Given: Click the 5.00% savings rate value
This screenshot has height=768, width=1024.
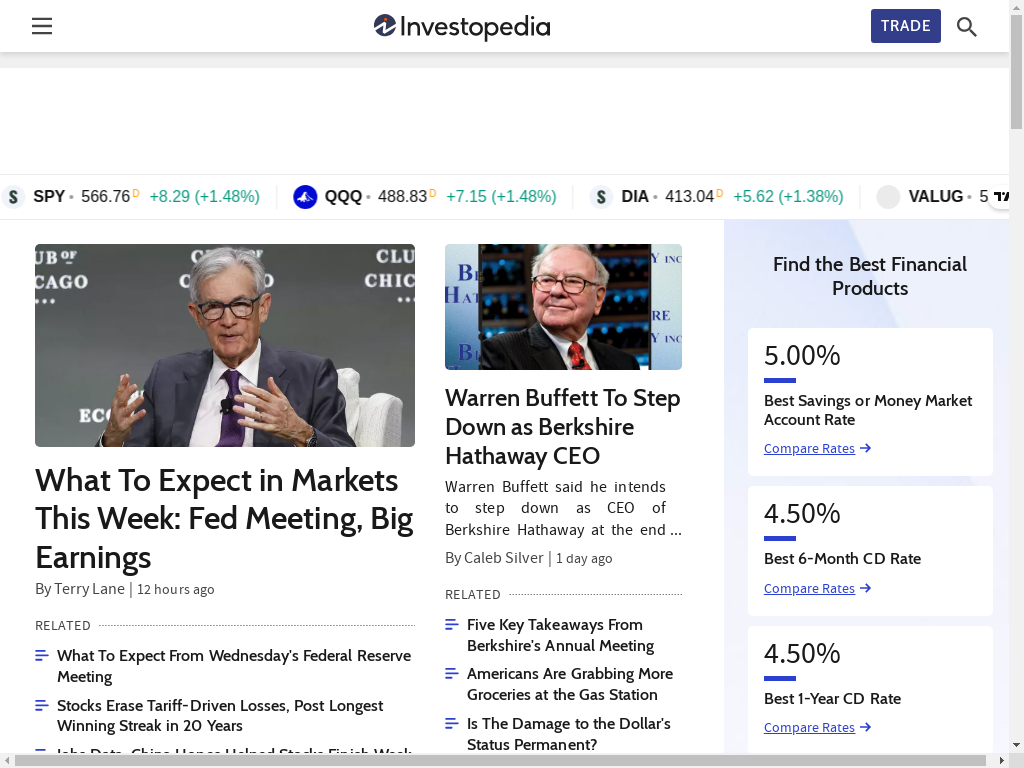Looking at the screenshot, I should 802,356.
